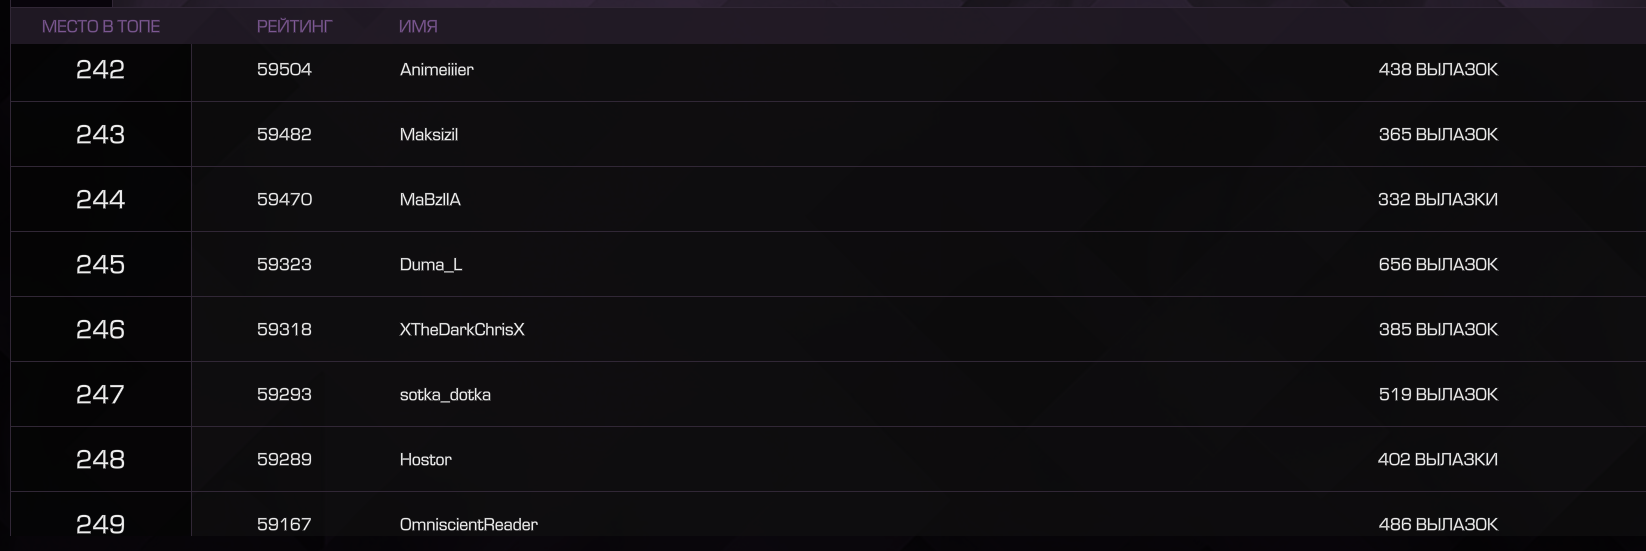The height and width of the screenshot is (551, 1646).
Task: Click rating value 59504
Action: coord(284,70)
